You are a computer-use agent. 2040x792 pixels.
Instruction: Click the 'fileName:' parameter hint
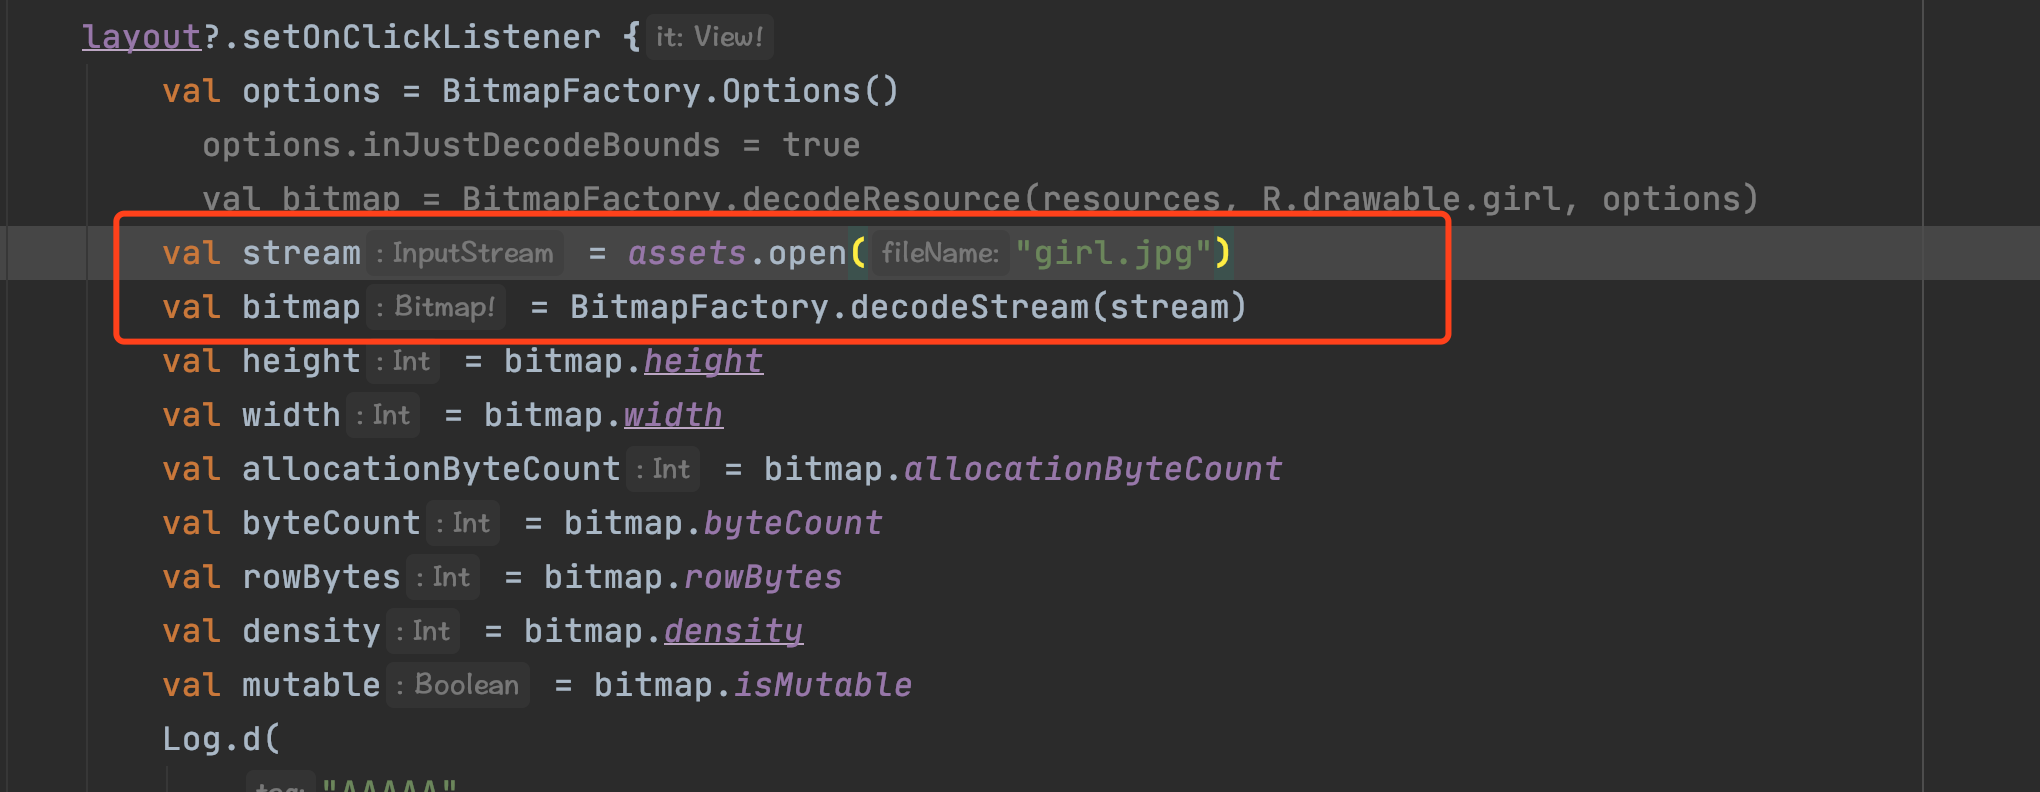coord(940,253)
